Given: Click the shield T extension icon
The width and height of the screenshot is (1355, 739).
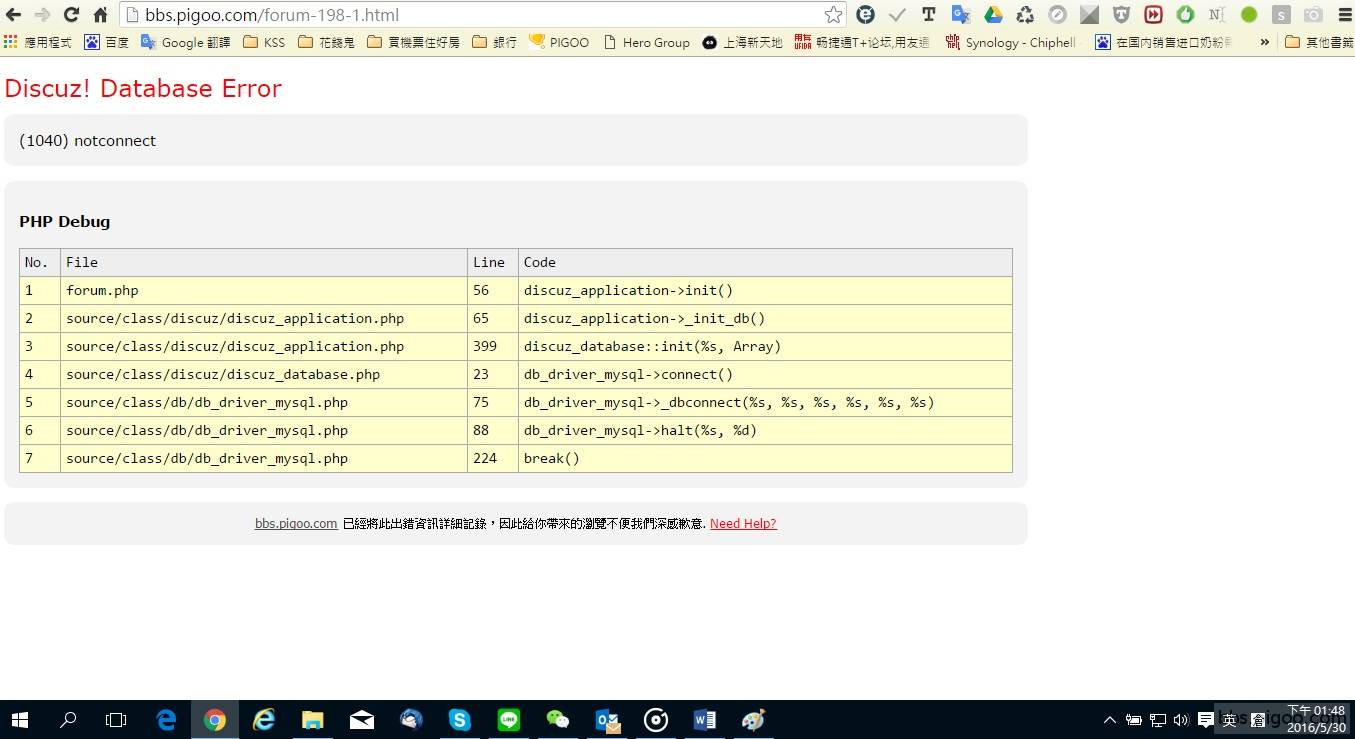Looking at the screenshot, I should [1121, 15].
